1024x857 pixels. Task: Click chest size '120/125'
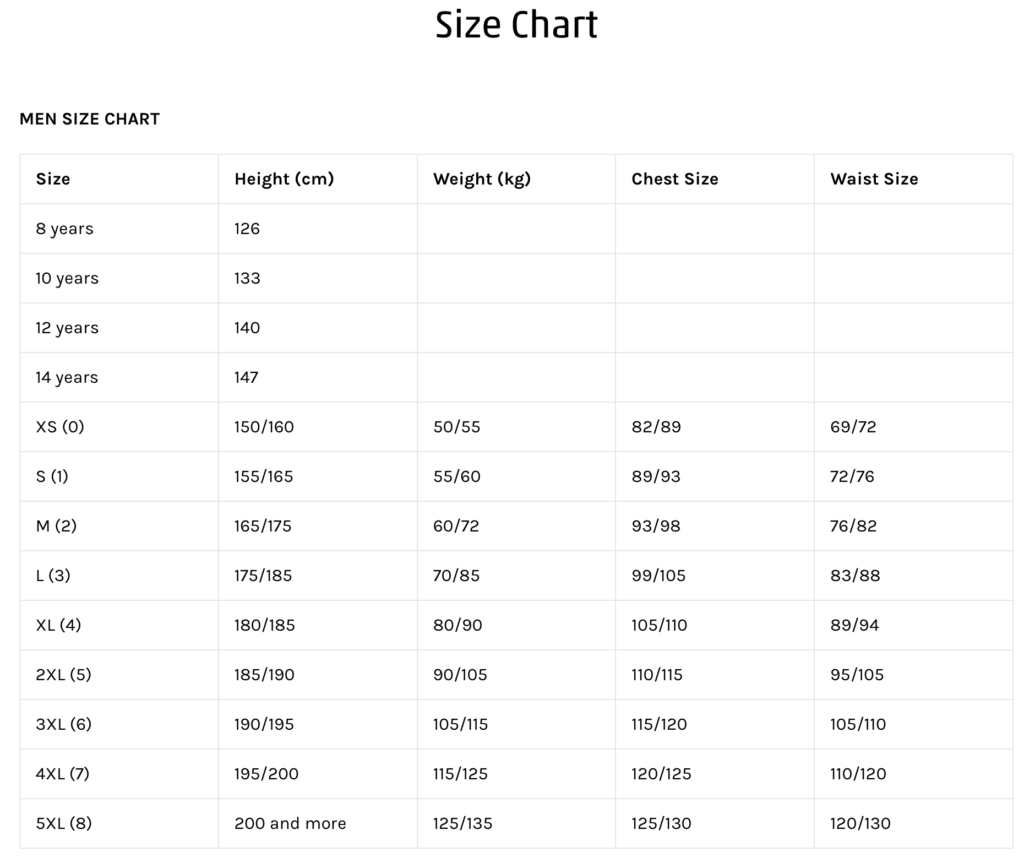(x=661, y=775)
